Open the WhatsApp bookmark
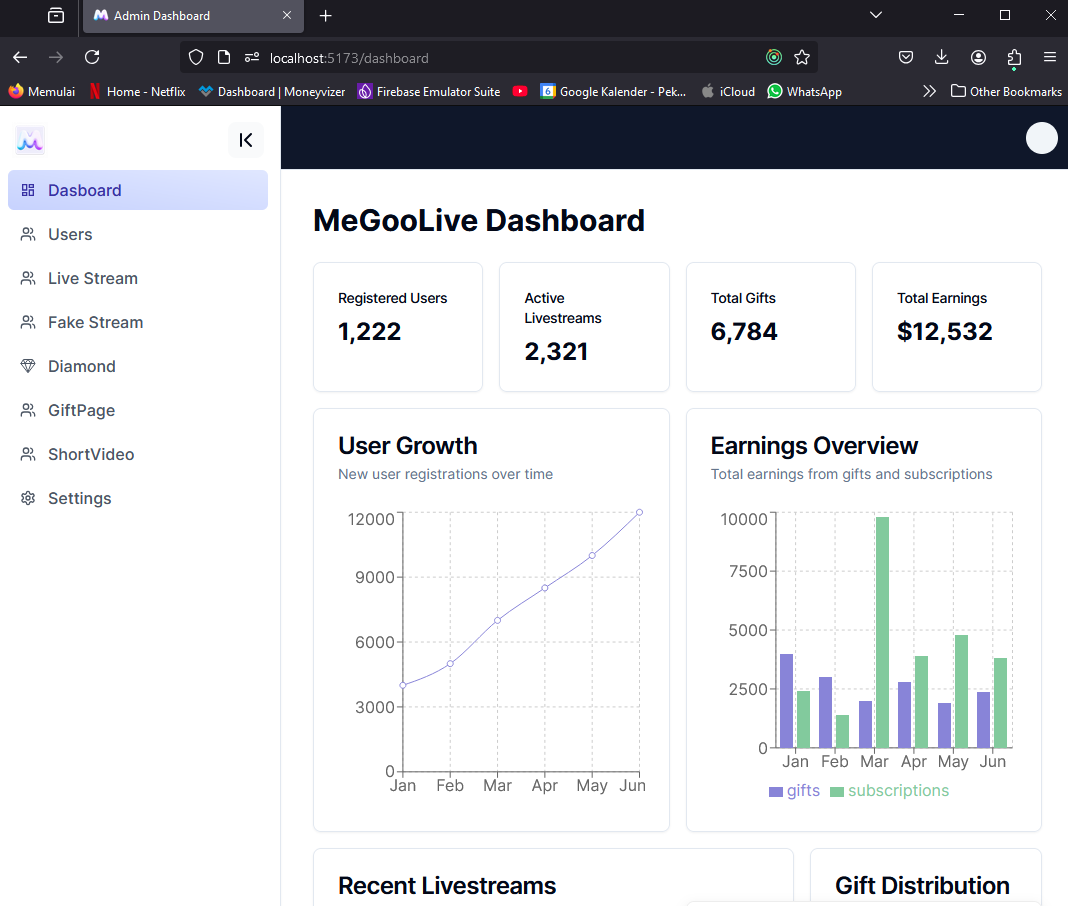 [804, 91]
